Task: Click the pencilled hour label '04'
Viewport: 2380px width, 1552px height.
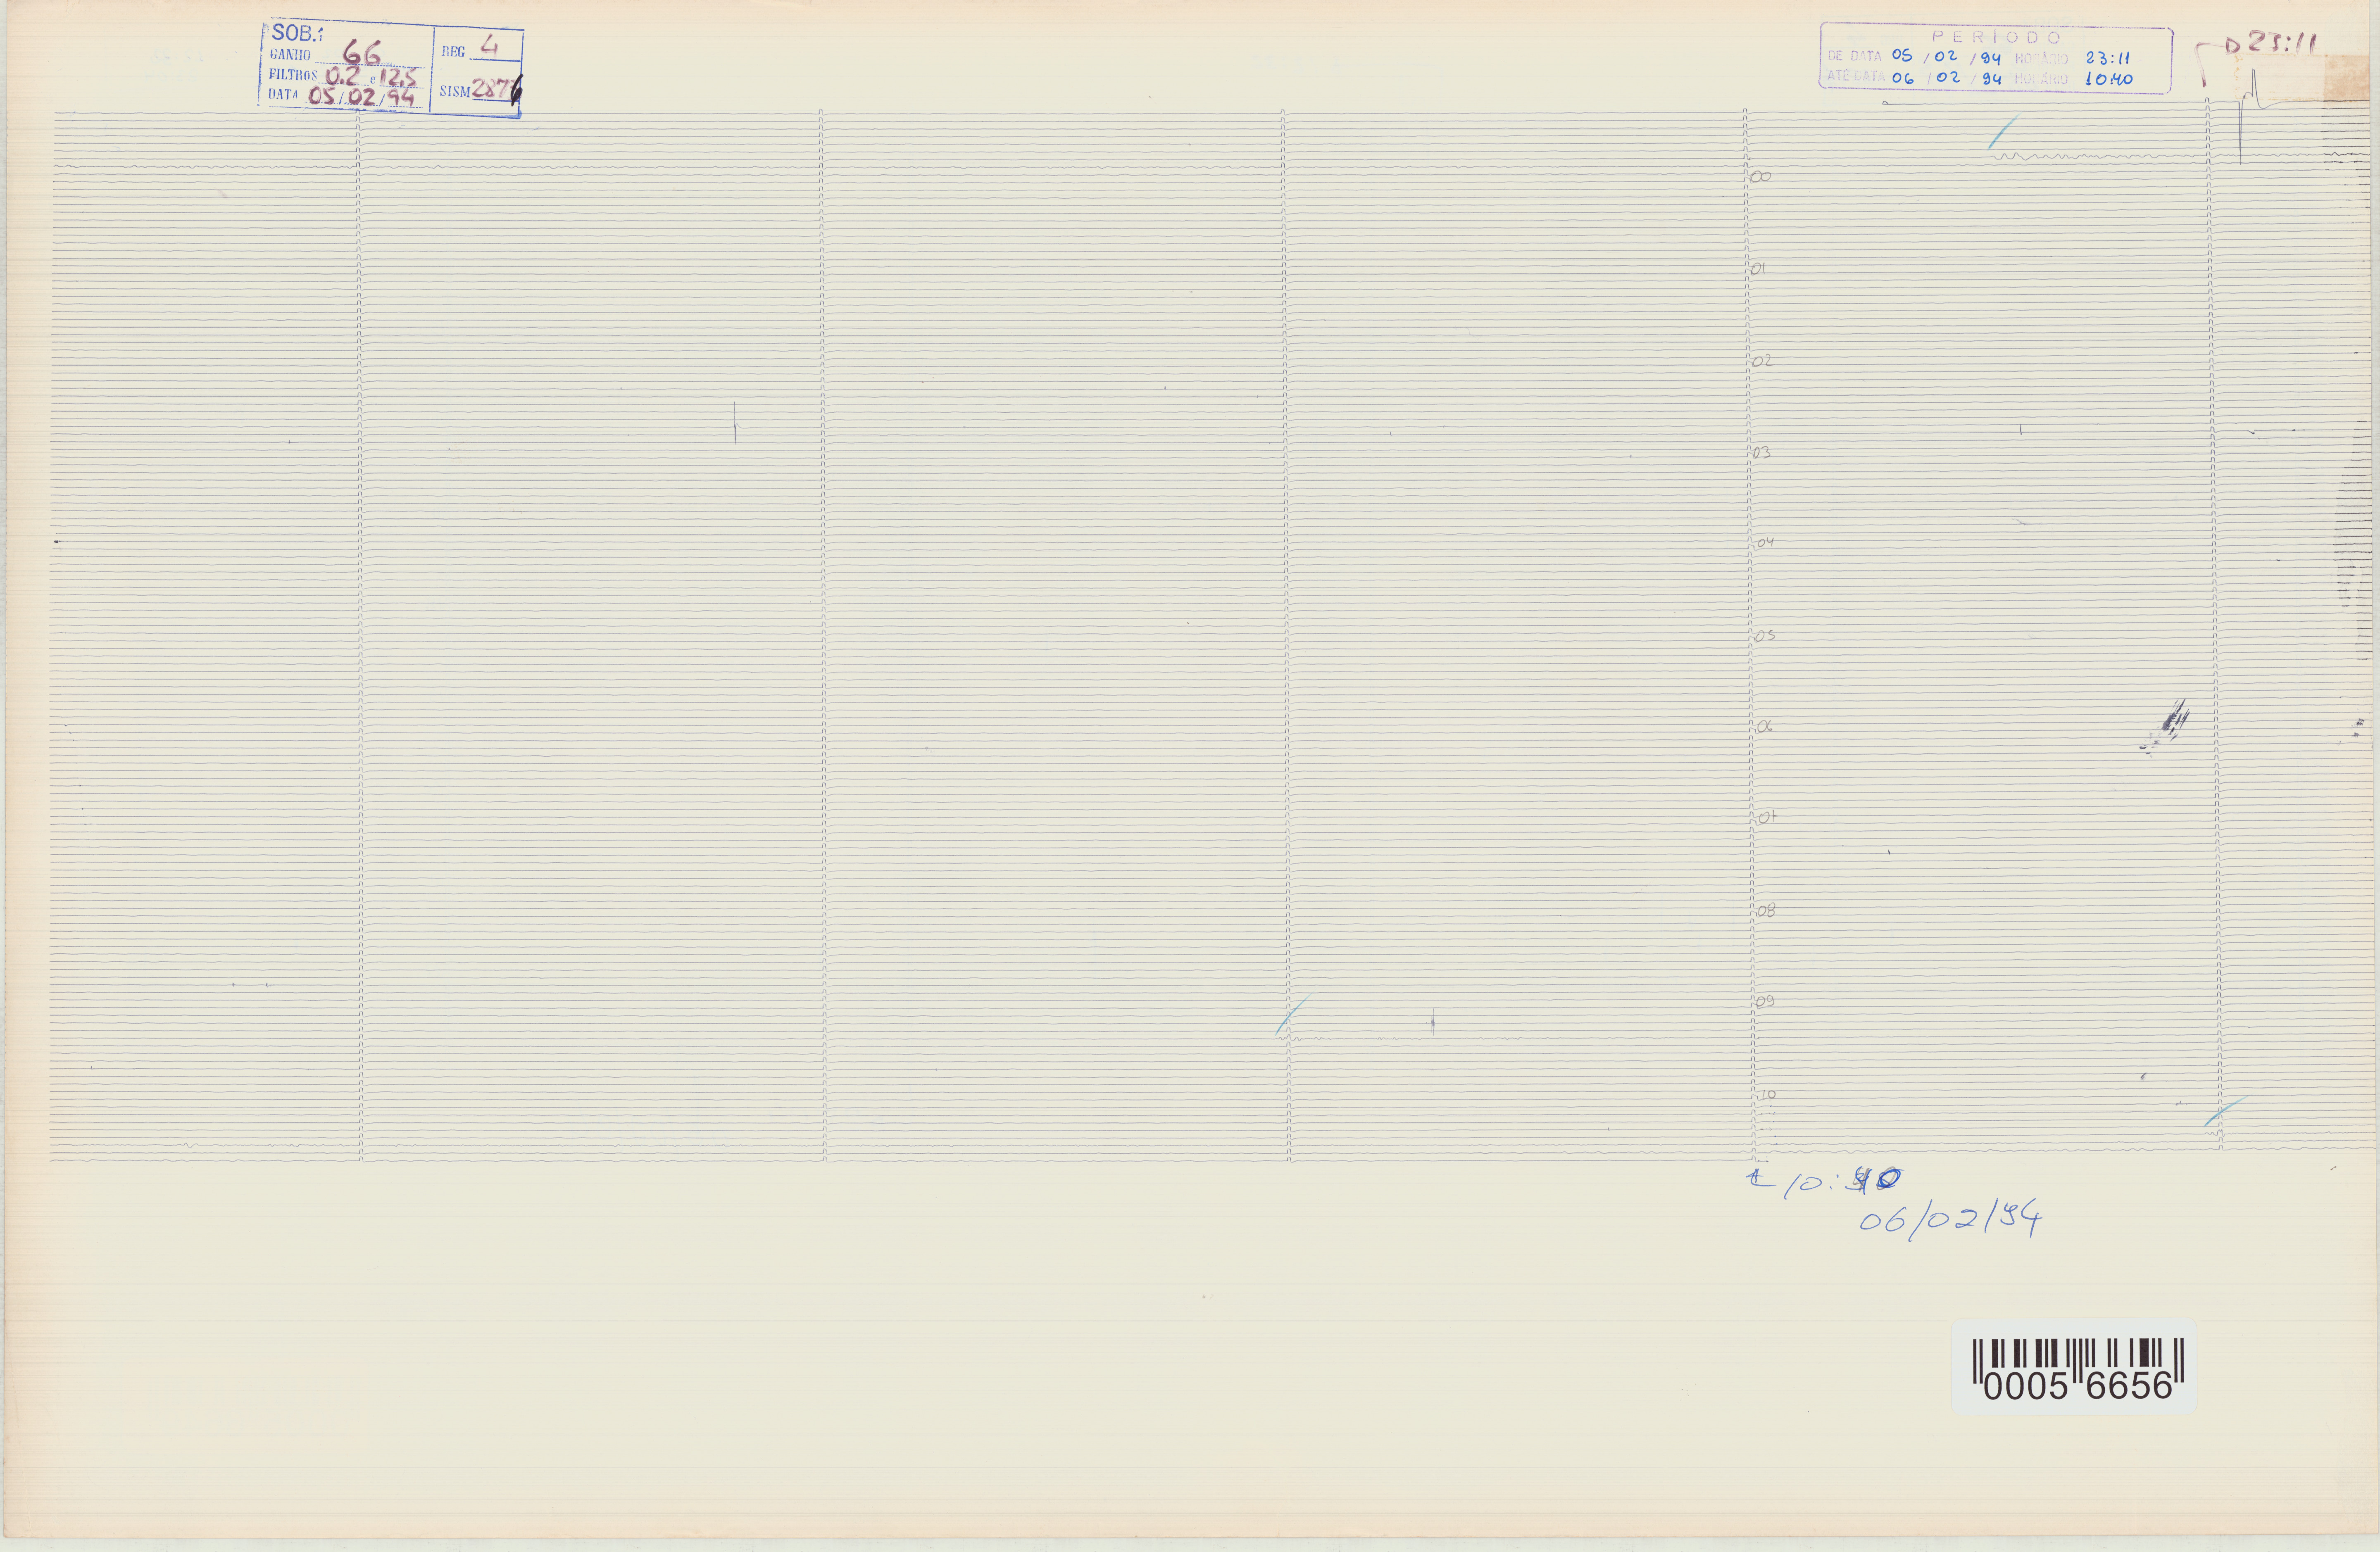Action: click(x=1765, y=543)
